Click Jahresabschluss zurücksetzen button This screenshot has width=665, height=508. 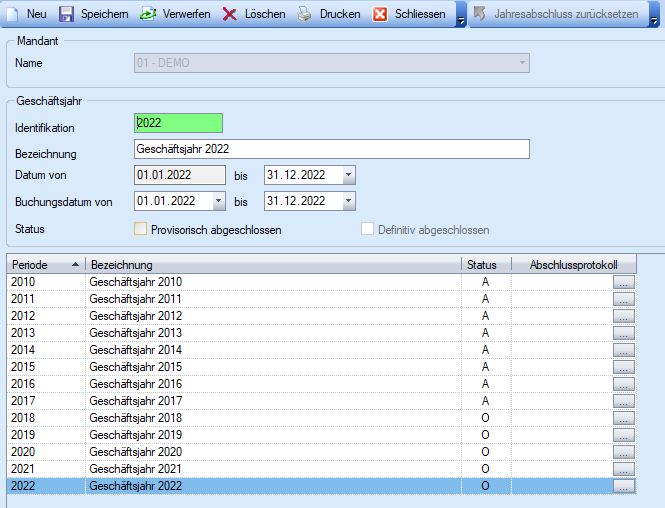557,15
